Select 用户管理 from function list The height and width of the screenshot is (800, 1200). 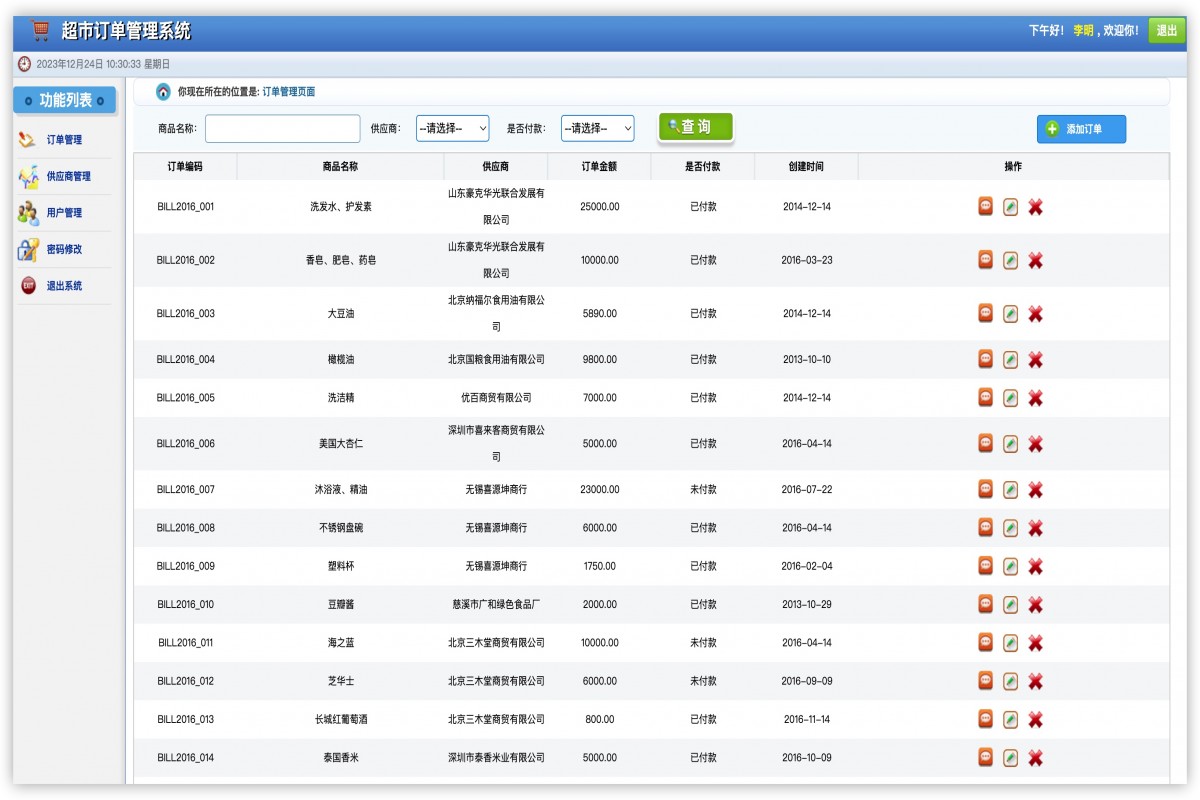tap(64, 213)
